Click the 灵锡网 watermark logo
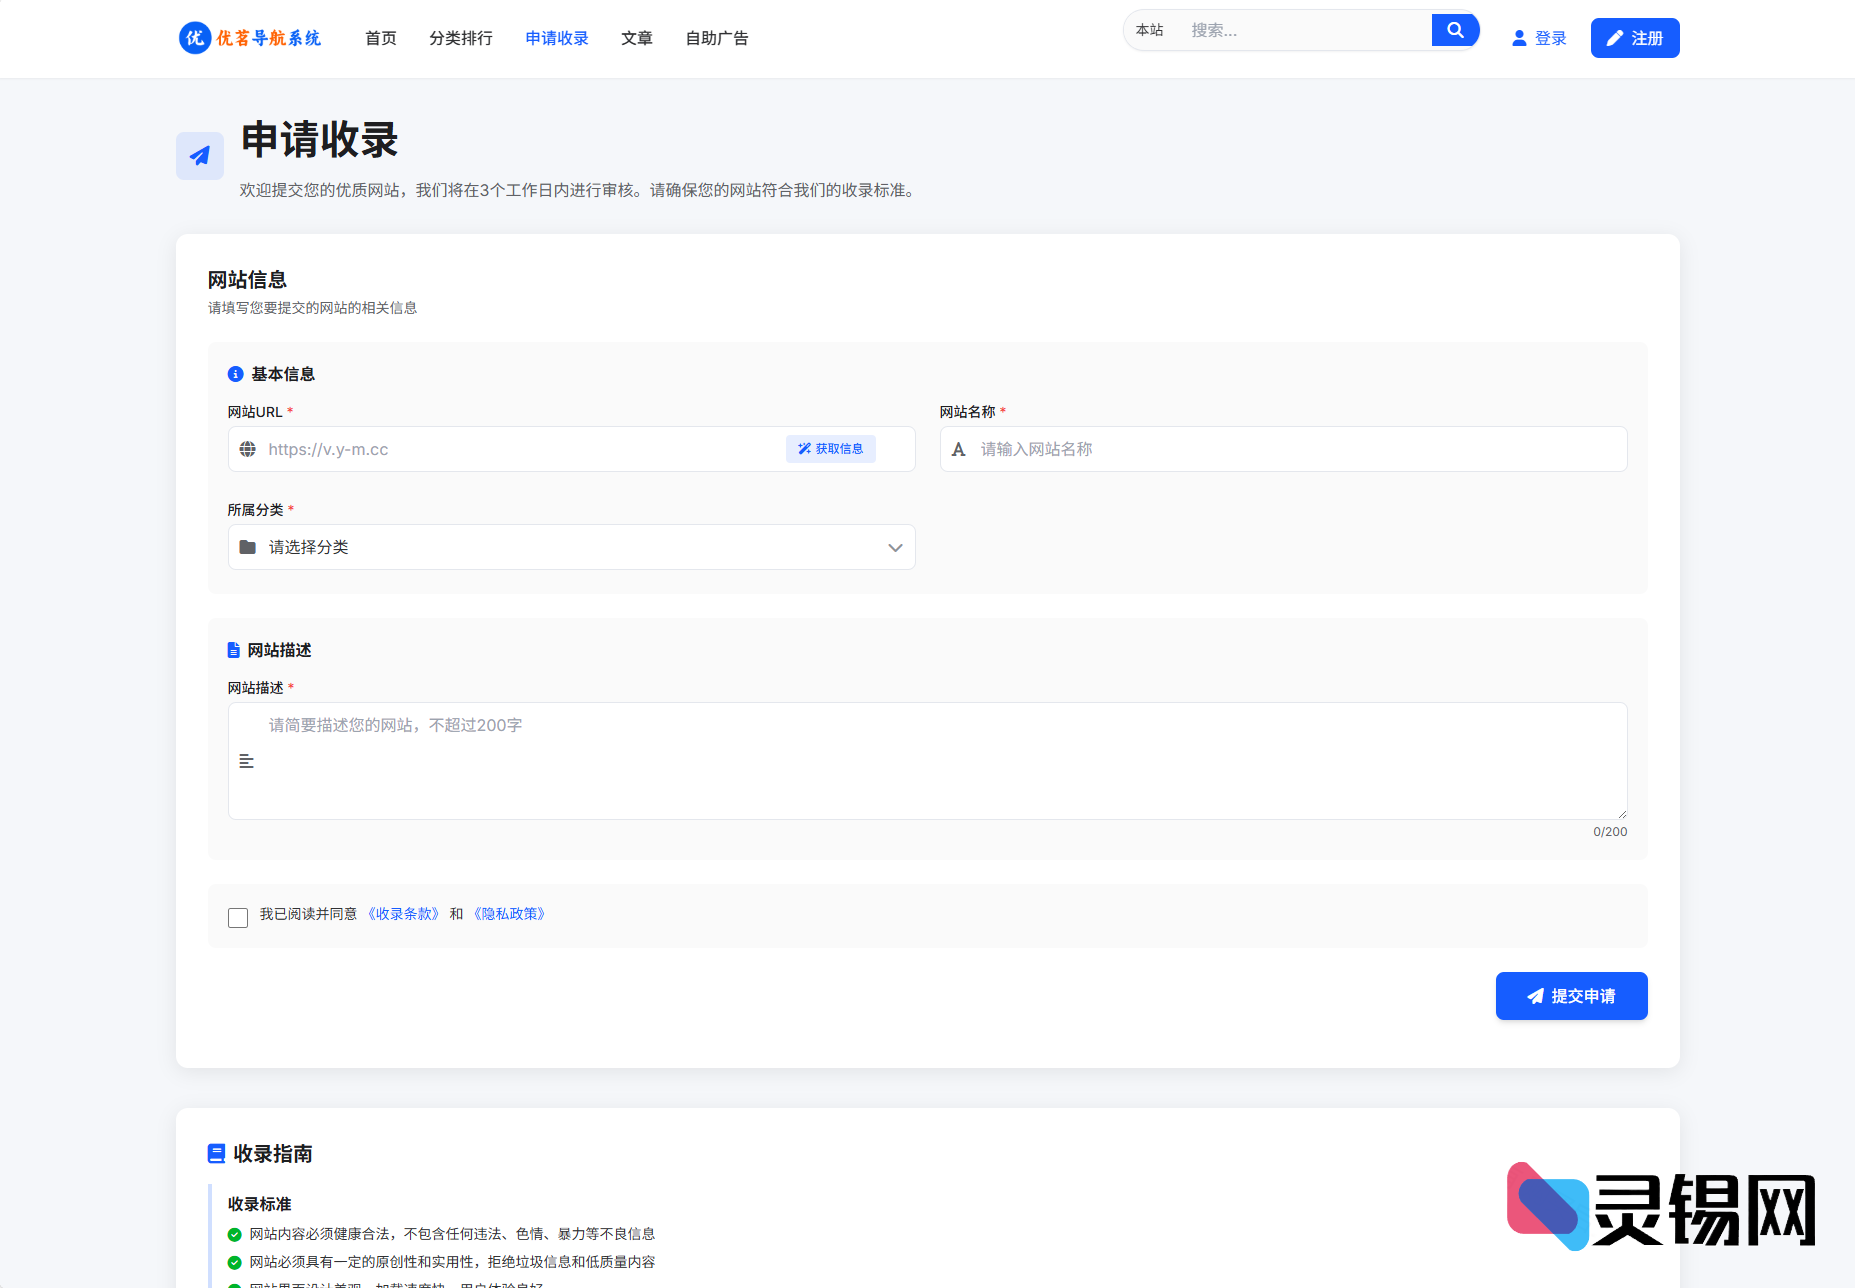The width and height of the screenshot is (1855, 1288). point(1661,1207)
